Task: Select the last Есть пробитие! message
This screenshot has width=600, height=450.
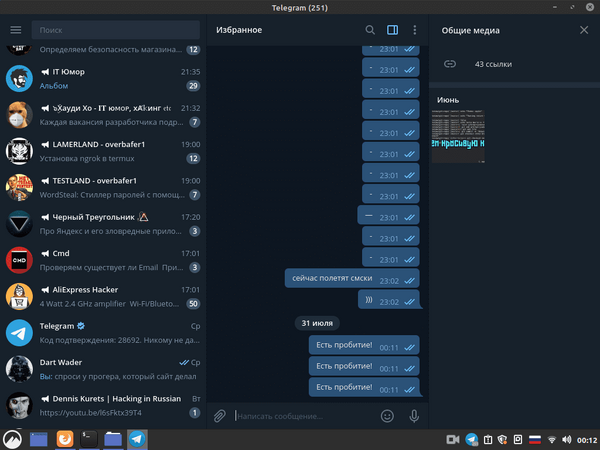Action: [364, 387]
